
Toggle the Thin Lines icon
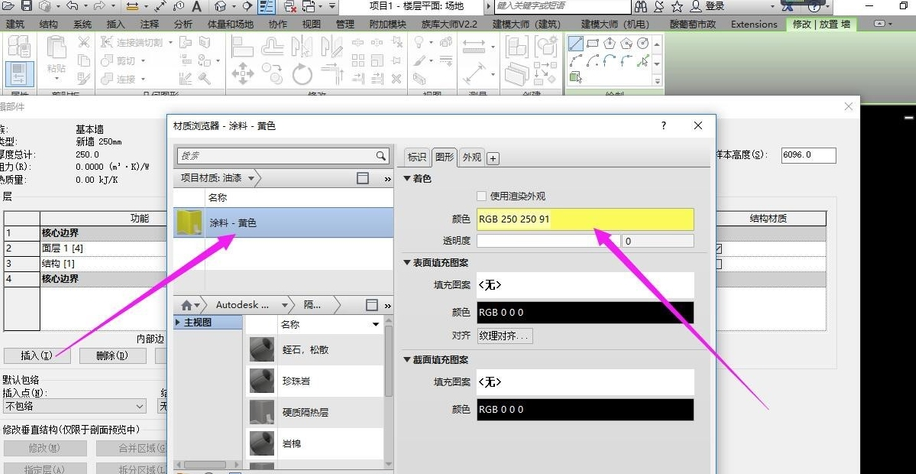pyautogui.click(x=267, y=7)
